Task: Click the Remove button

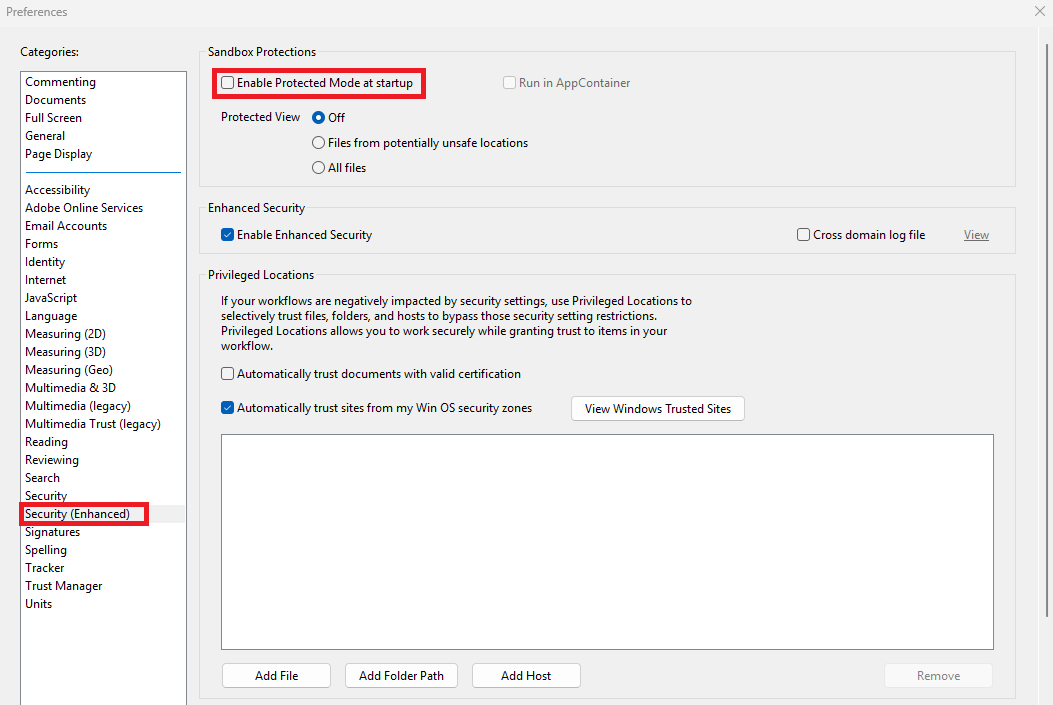Action: coord(938,675)
